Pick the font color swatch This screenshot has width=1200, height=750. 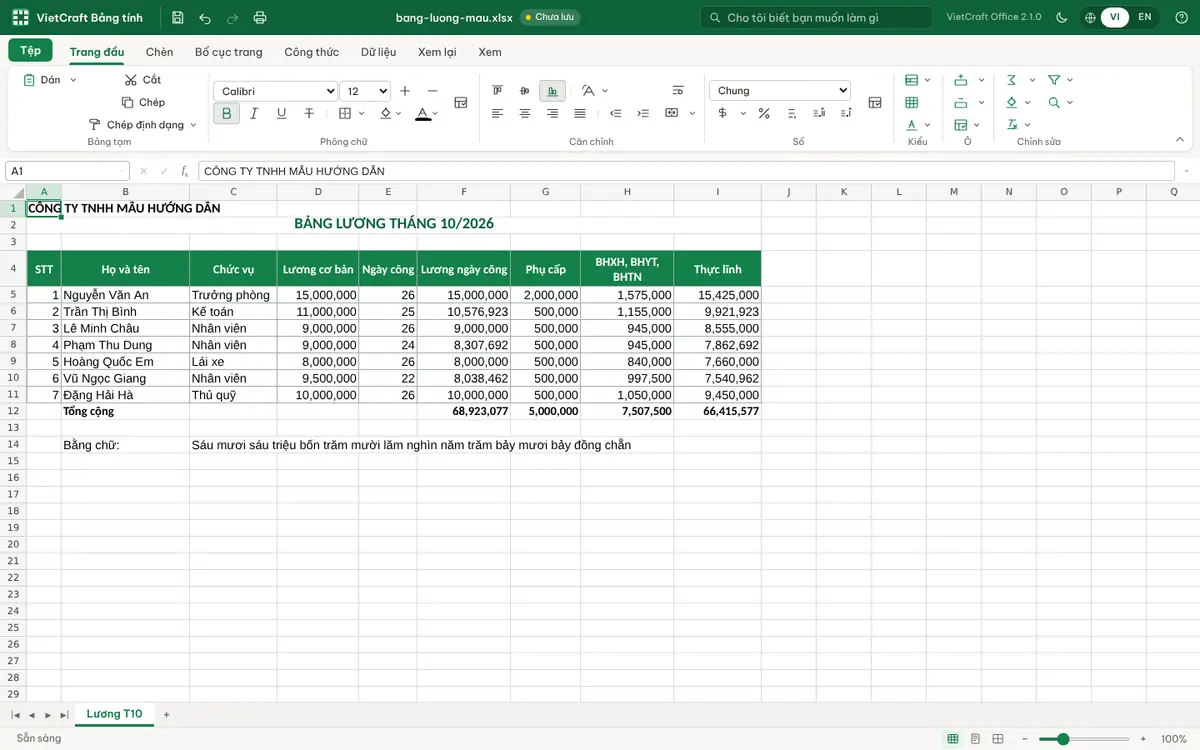click(423, 114)
